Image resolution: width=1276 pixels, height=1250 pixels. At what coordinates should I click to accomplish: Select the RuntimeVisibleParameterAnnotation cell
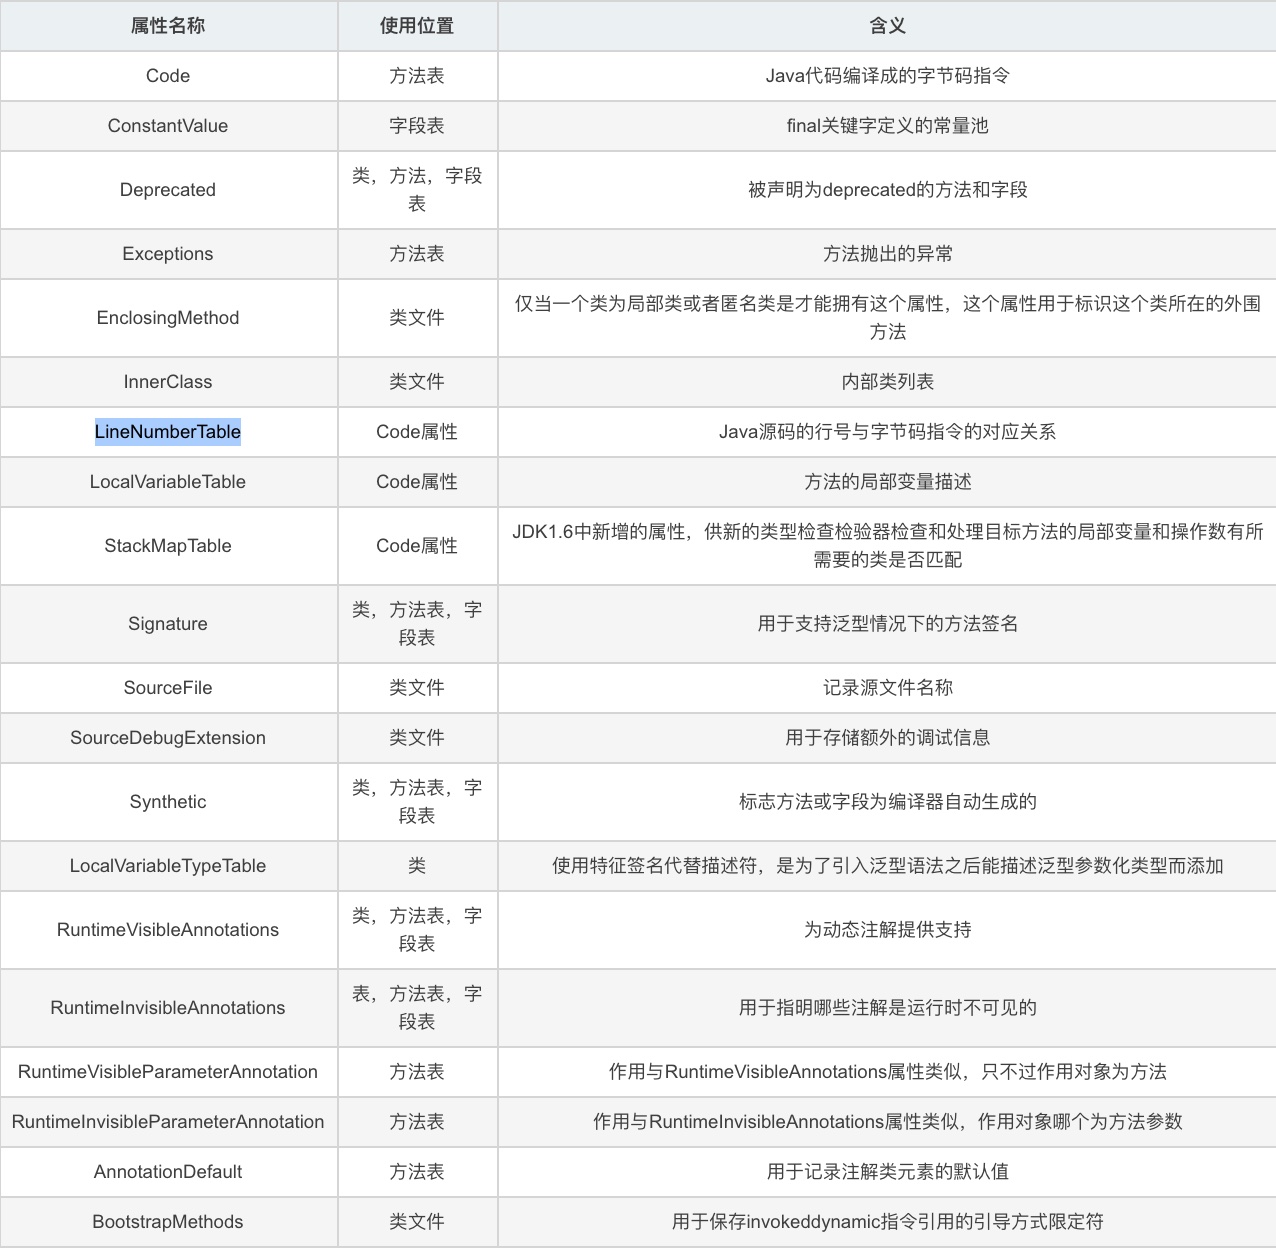click(x=168, y=1072)
